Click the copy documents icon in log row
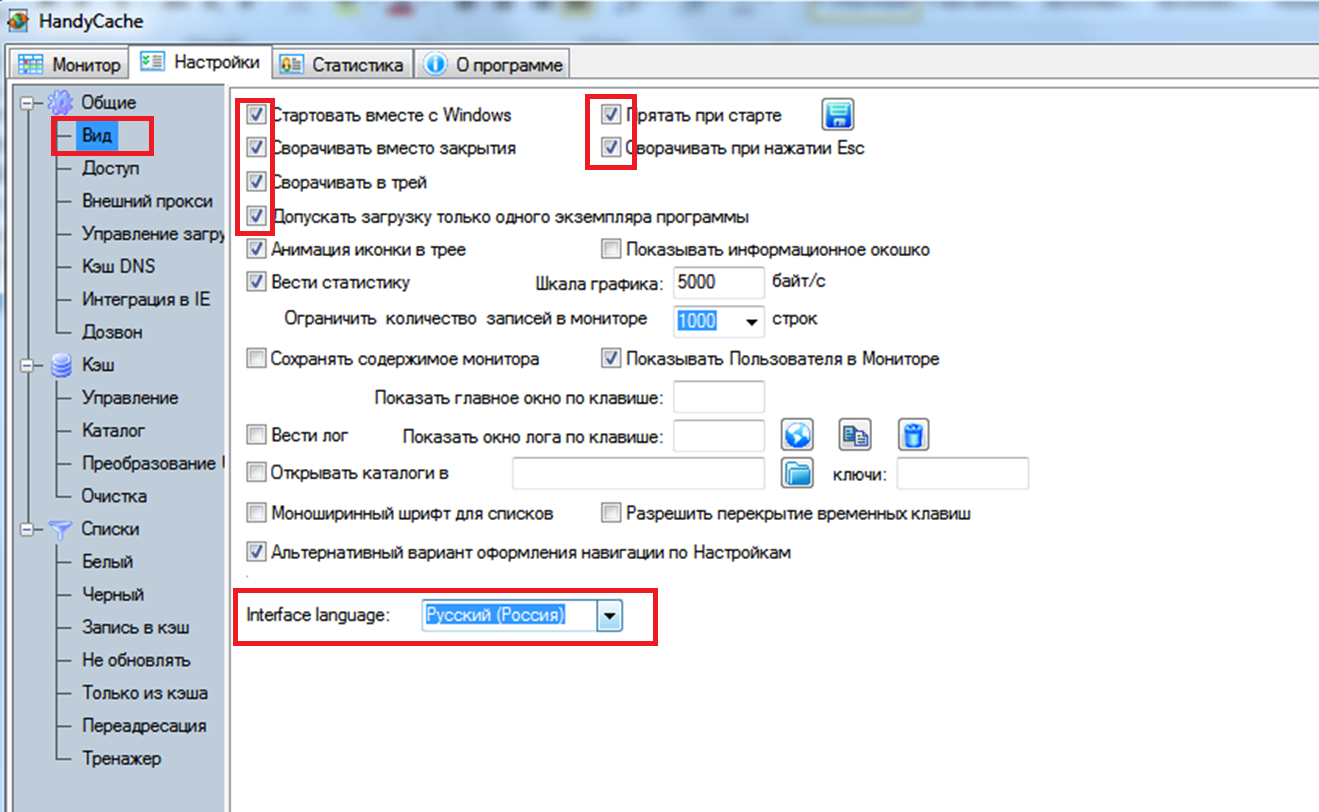 855,435
